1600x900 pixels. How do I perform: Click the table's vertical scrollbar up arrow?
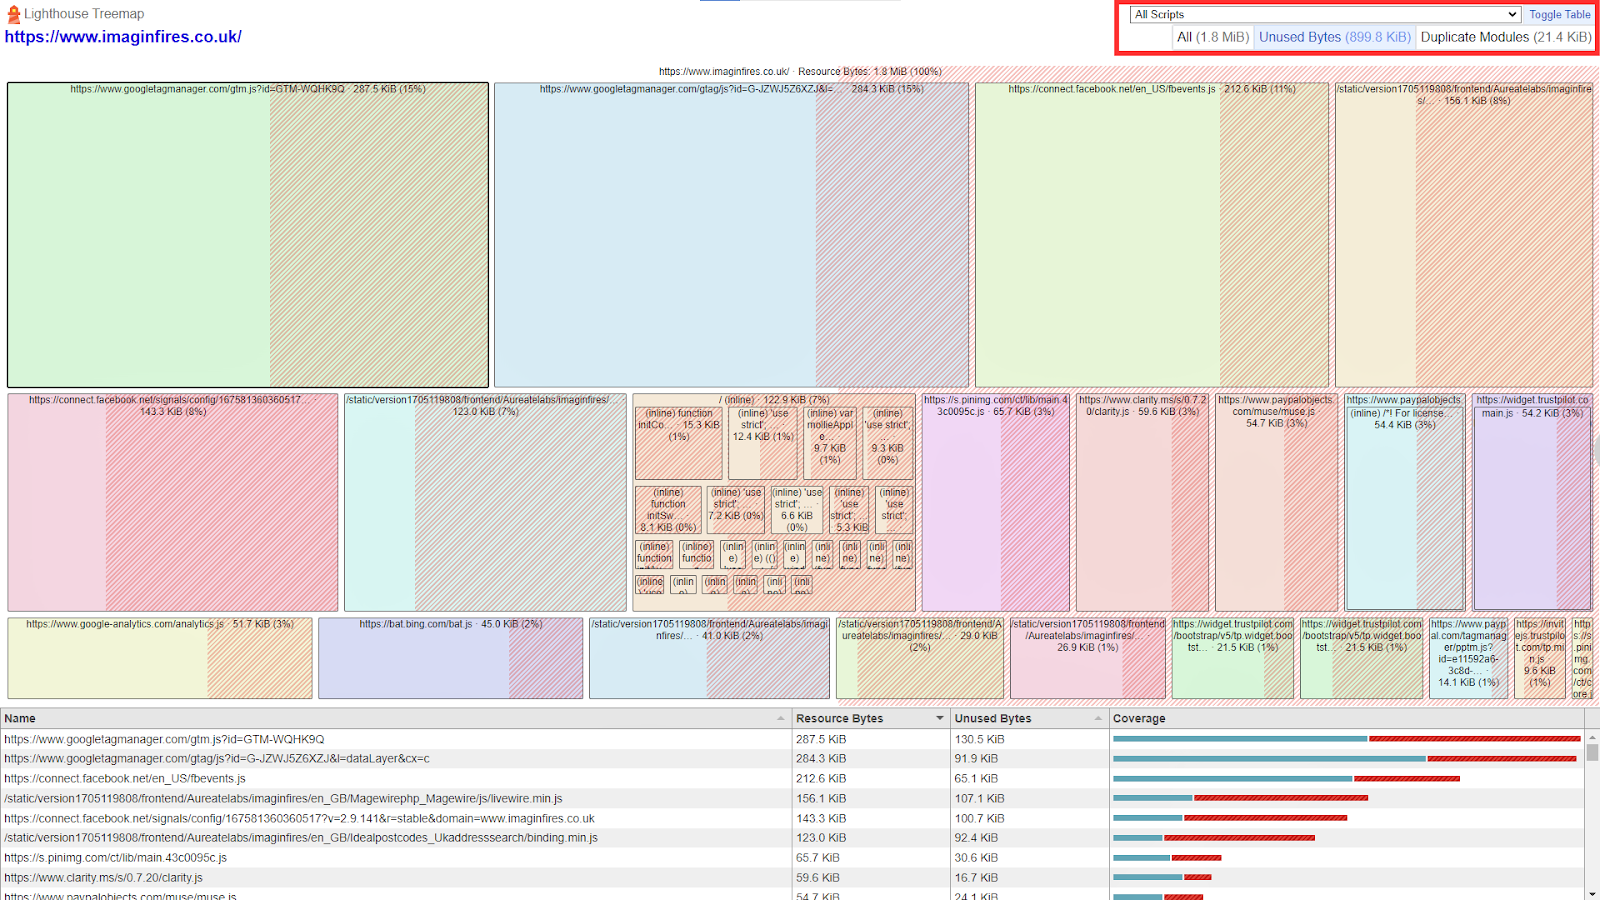tap(1592, 736)
